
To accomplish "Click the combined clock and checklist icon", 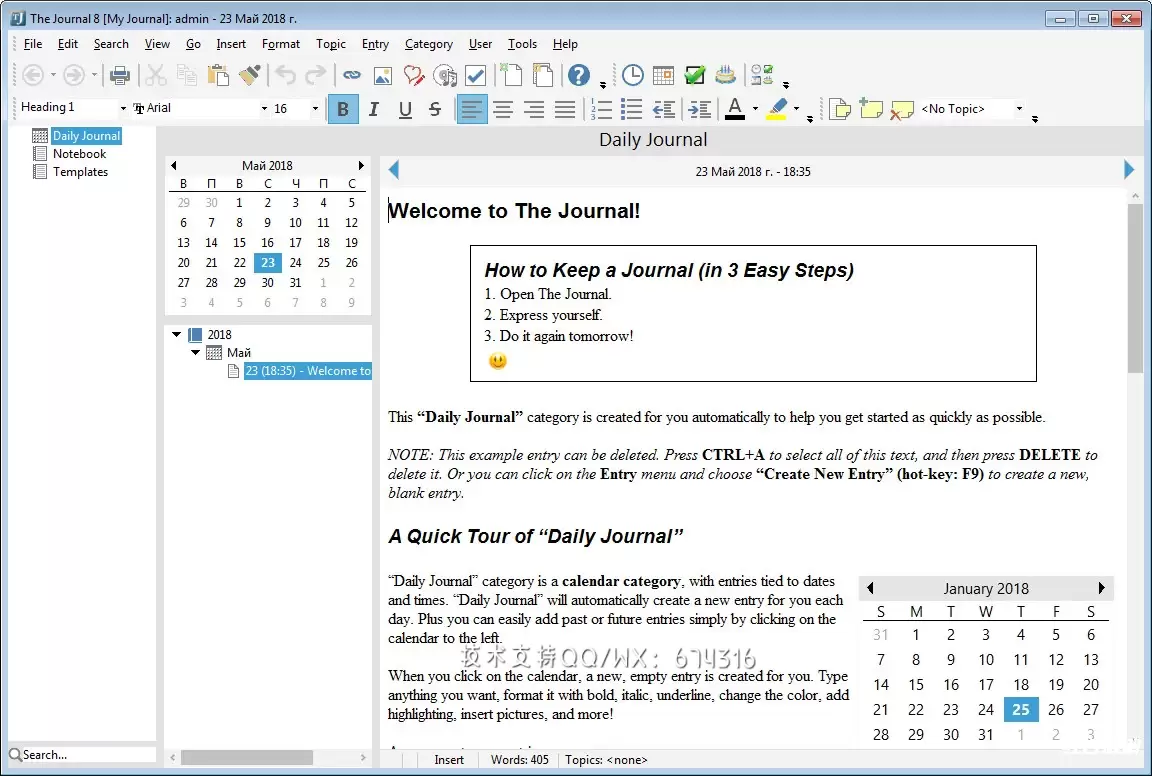I will 762,75.
